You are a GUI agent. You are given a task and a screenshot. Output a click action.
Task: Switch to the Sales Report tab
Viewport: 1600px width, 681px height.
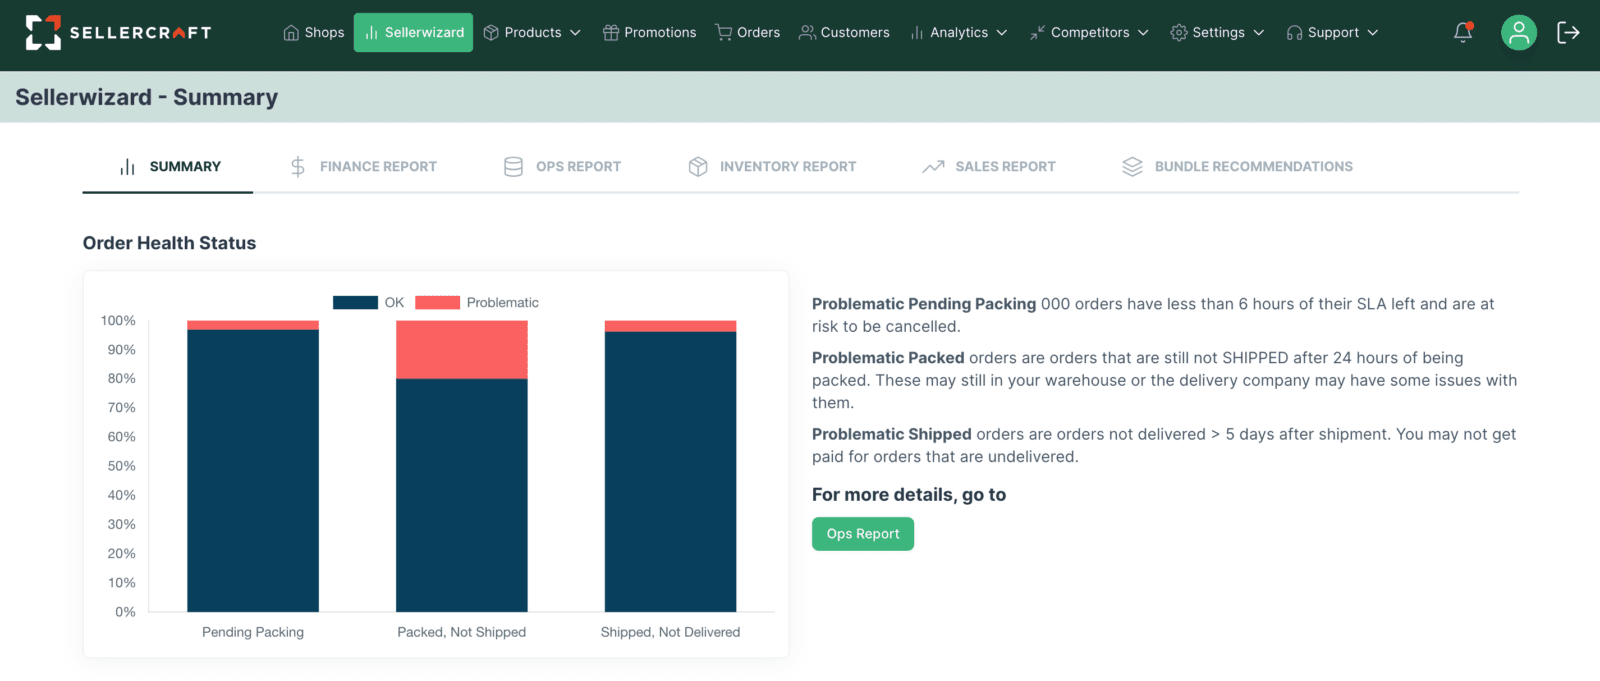[989, 167]
